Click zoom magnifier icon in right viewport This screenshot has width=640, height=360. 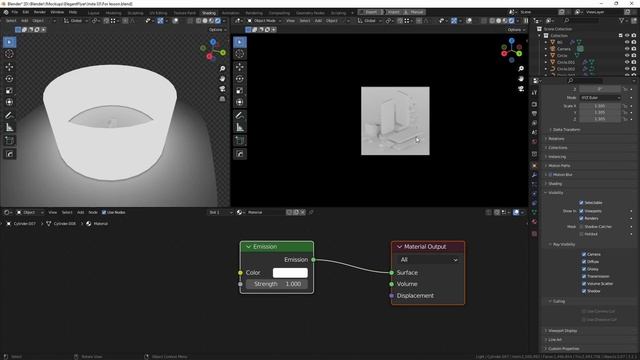pos(521,69)
